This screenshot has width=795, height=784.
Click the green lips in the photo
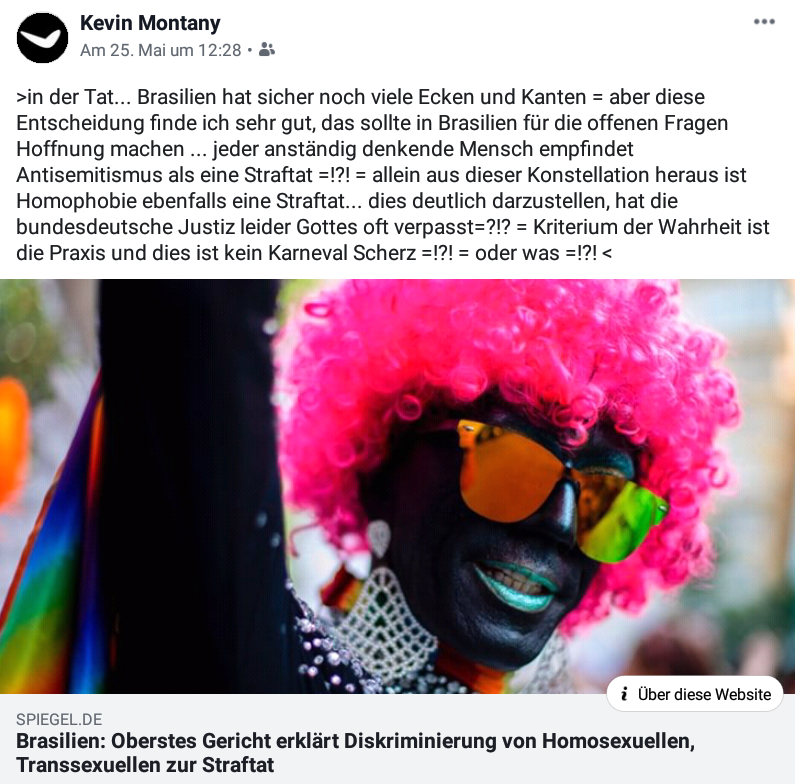[x=515, y=586]
